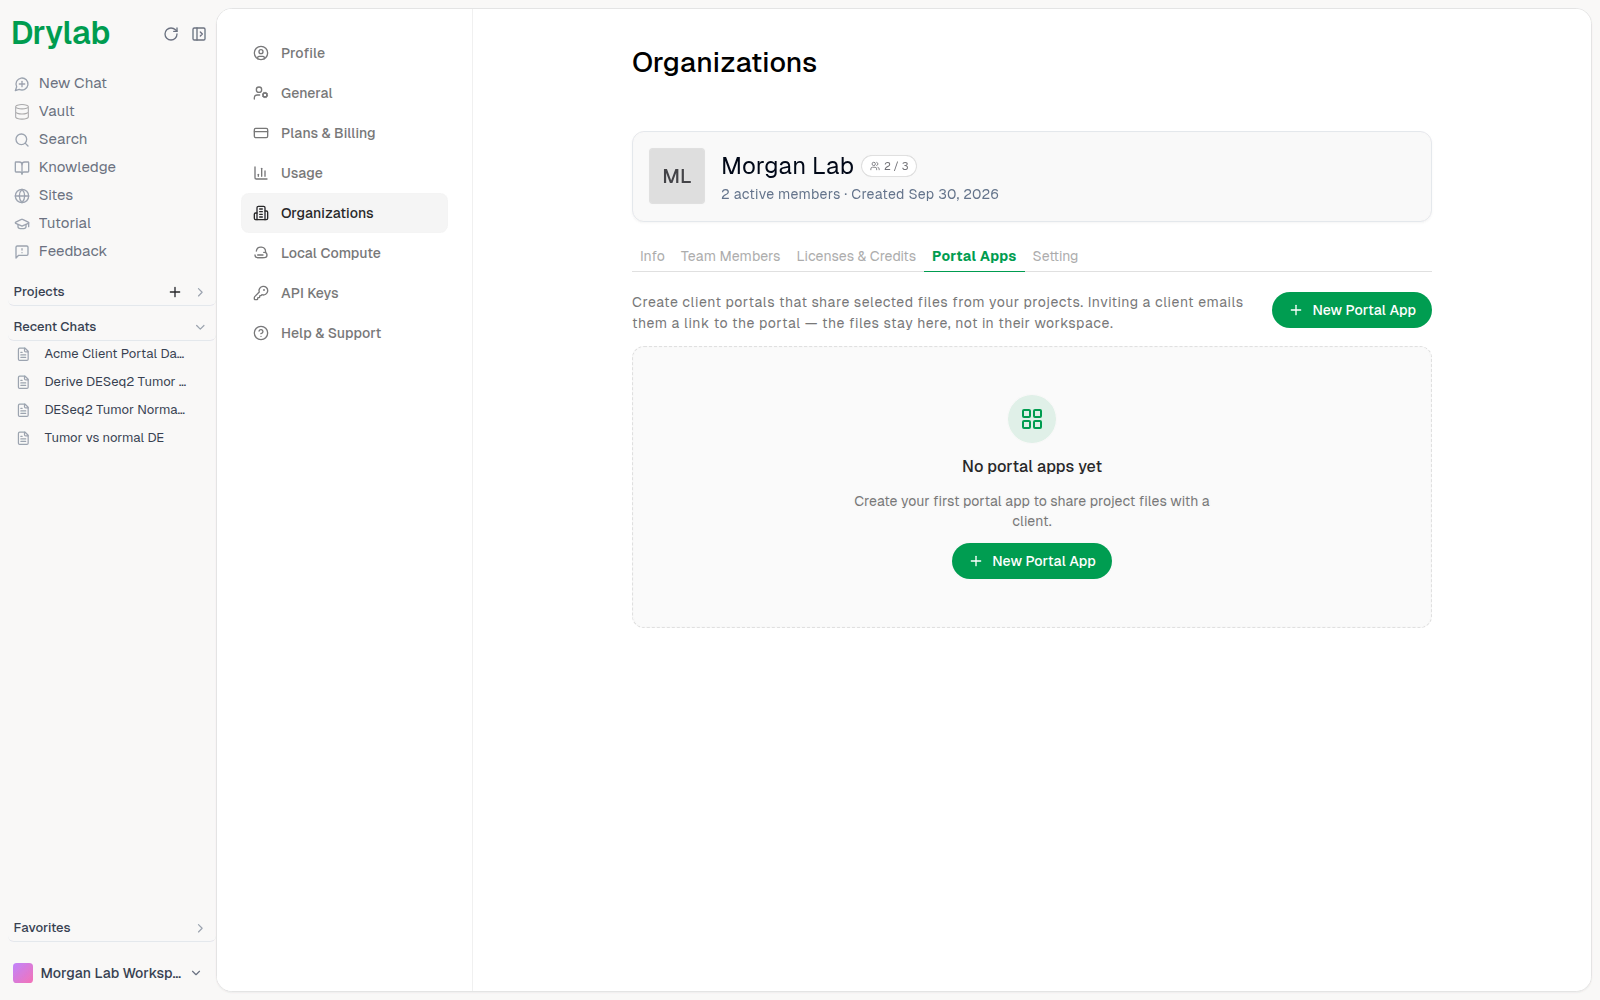Collapse the Recent Chats section
Image resolution: width=1600 pixels, height=1000 pixels.
coord(200,327)
